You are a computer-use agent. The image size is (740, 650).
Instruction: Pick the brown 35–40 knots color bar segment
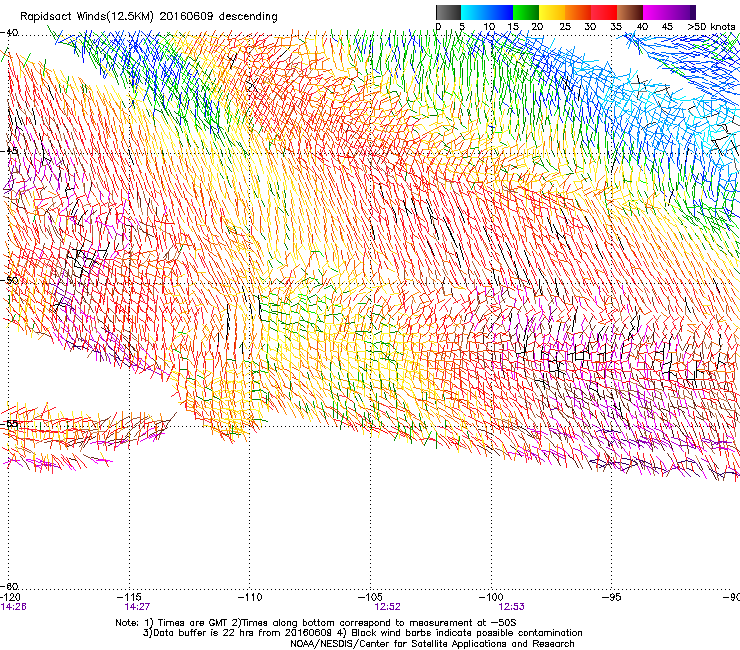point(630,12)
